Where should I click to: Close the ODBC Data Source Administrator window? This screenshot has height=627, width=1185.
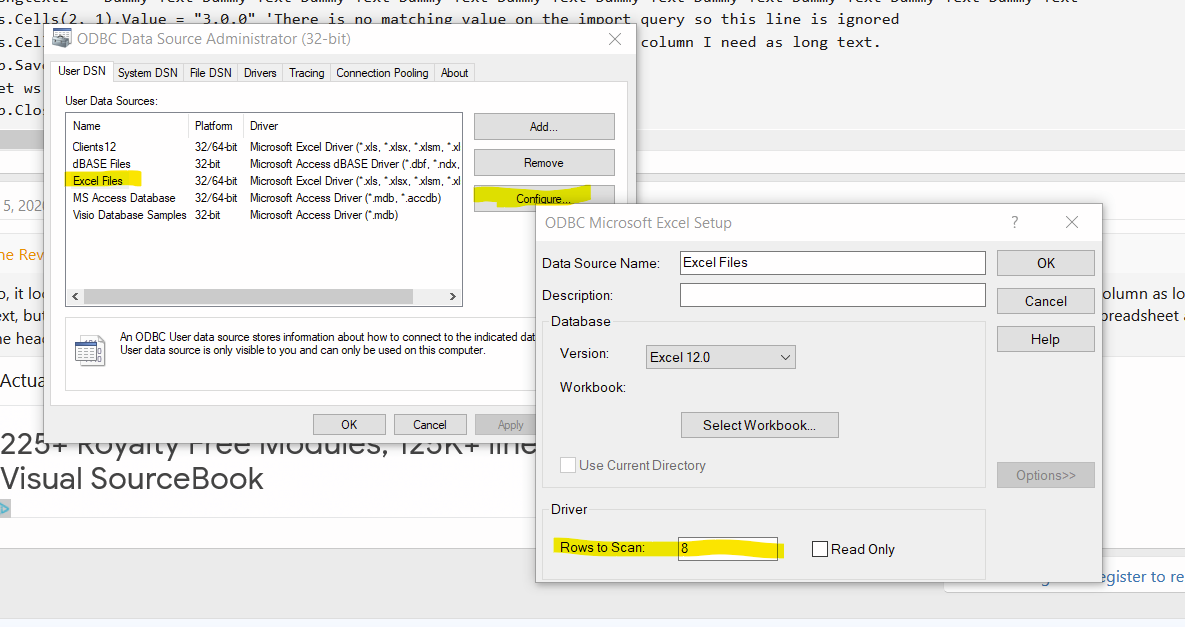615,39
